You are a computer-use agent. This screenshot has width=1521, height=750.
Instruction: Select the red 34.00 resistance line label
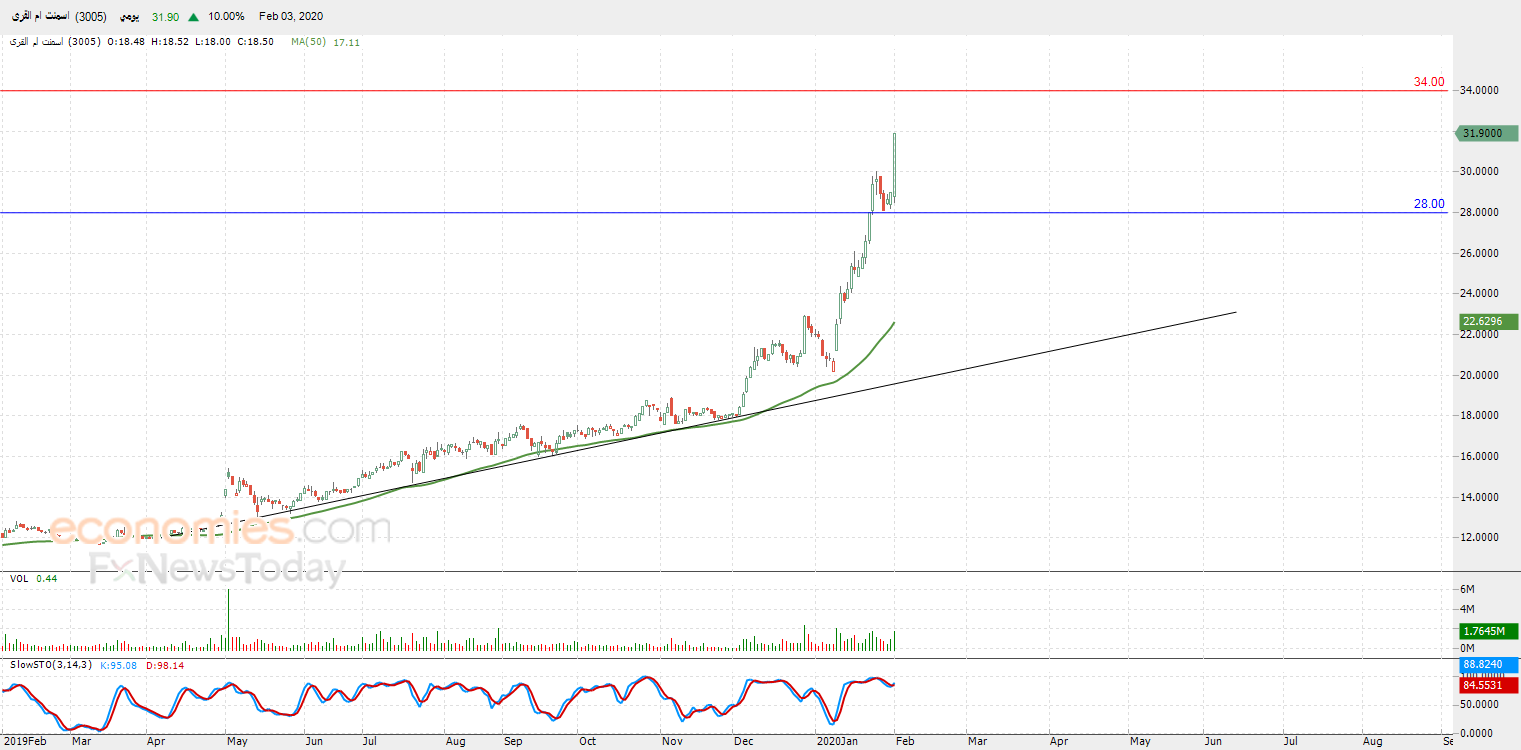[x=1429, y=82]
